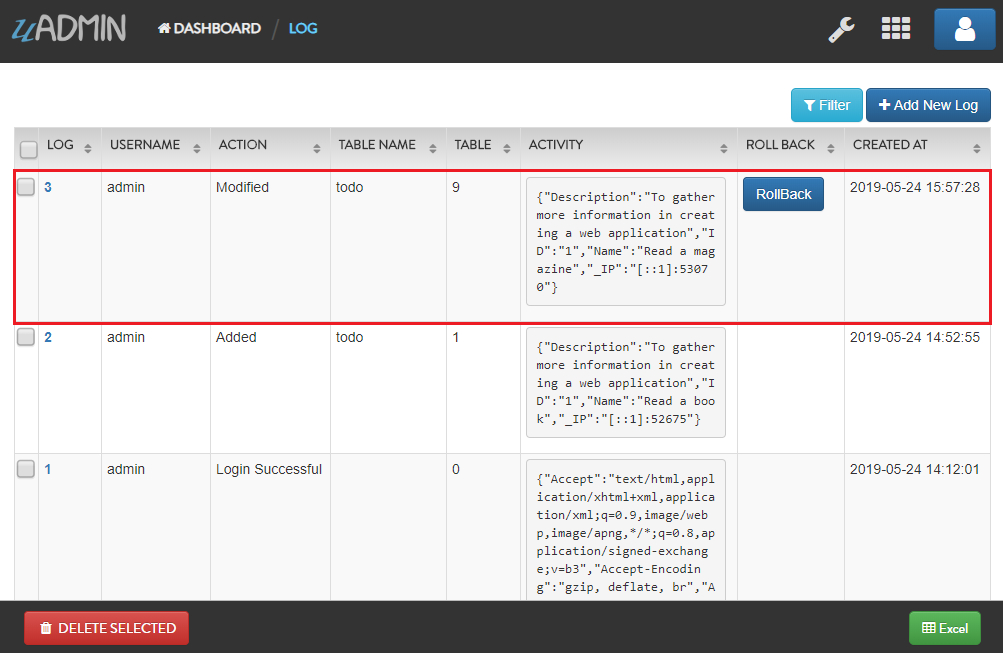Open the wrench settings icon
This screenshot has height=653, width=1003.
(841, 29)
